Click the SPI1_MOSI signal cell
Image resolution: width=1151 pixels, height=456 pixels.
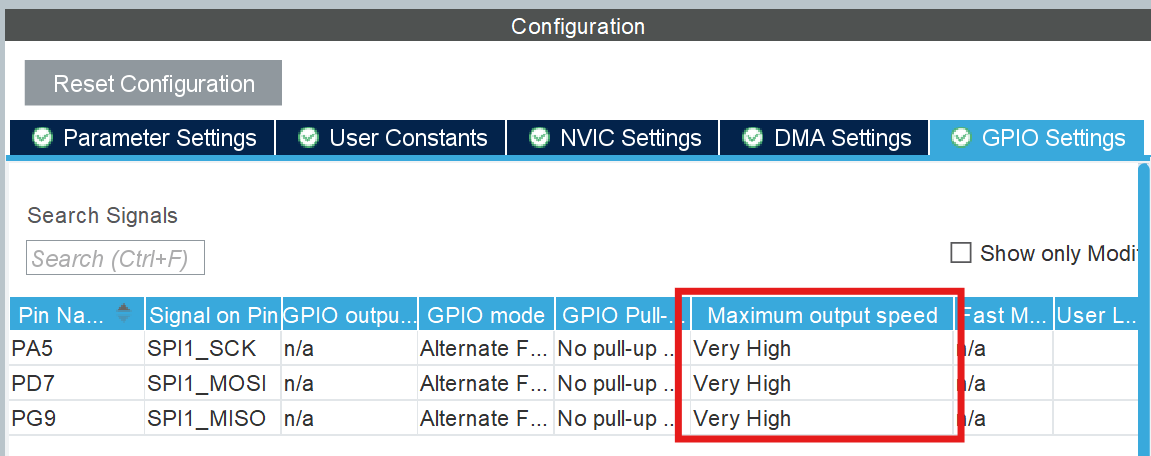213,383
